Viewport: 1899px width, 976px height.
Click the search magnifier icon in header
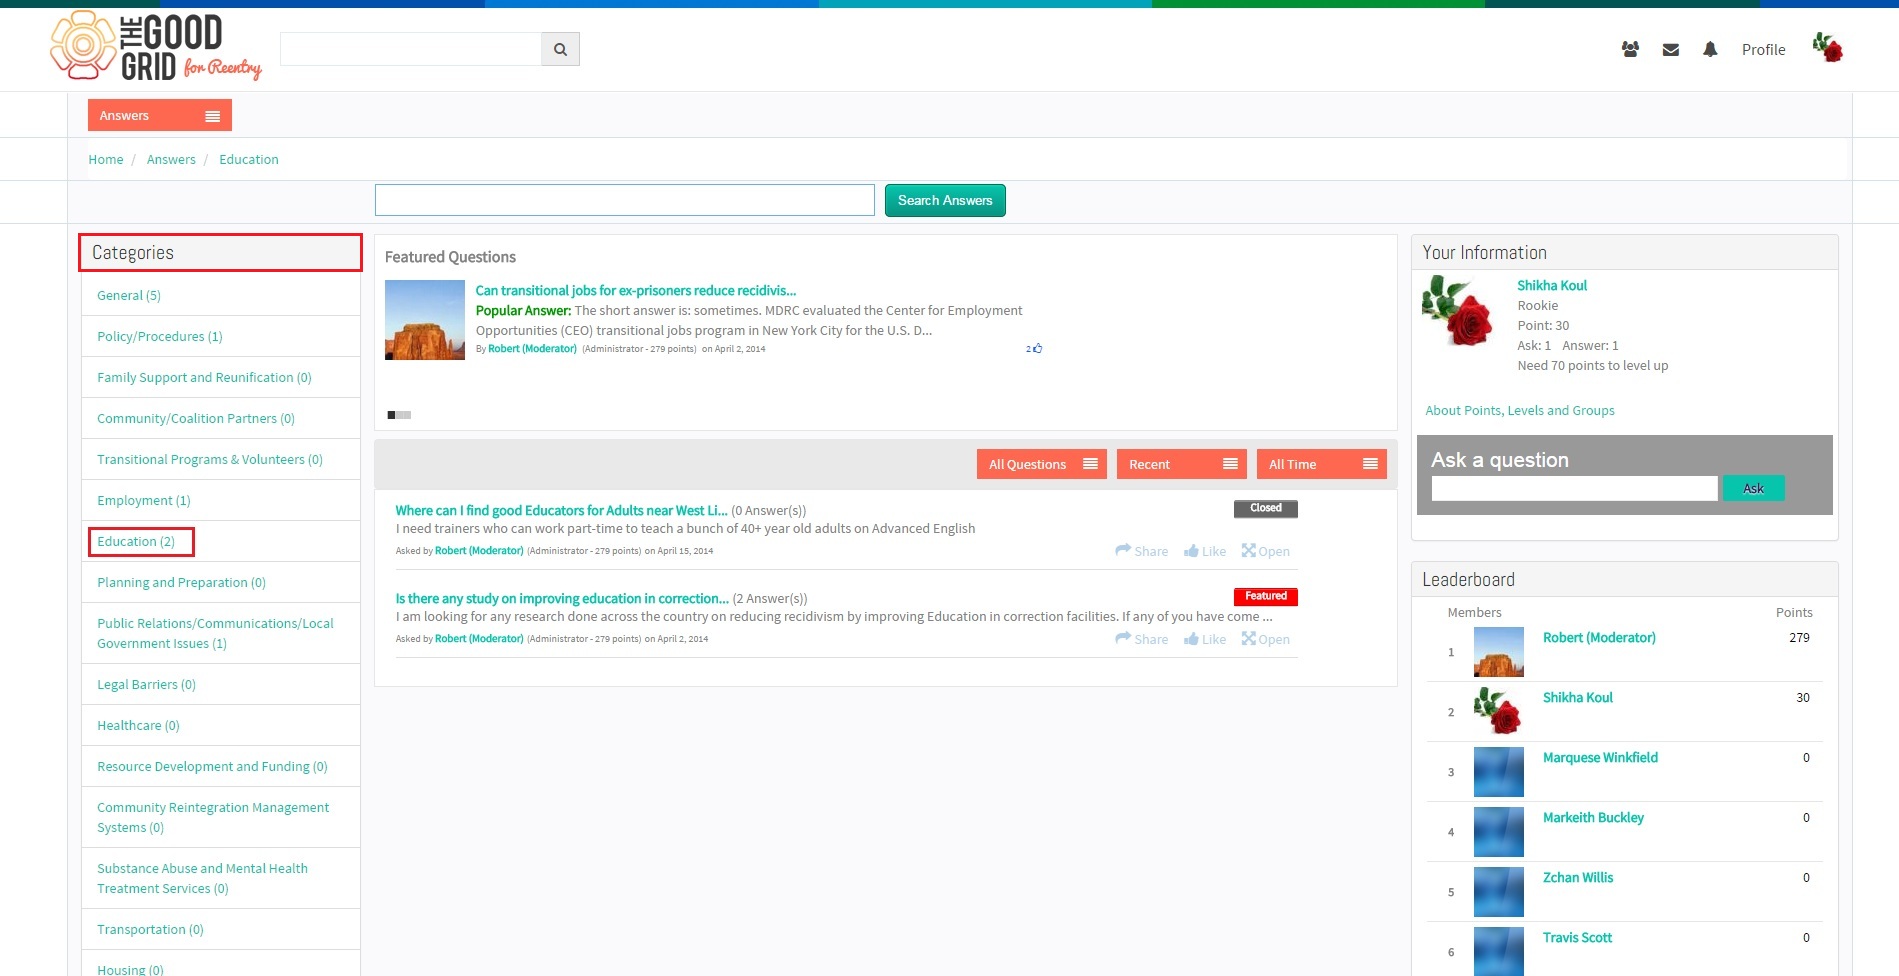[x=560, y=49]
